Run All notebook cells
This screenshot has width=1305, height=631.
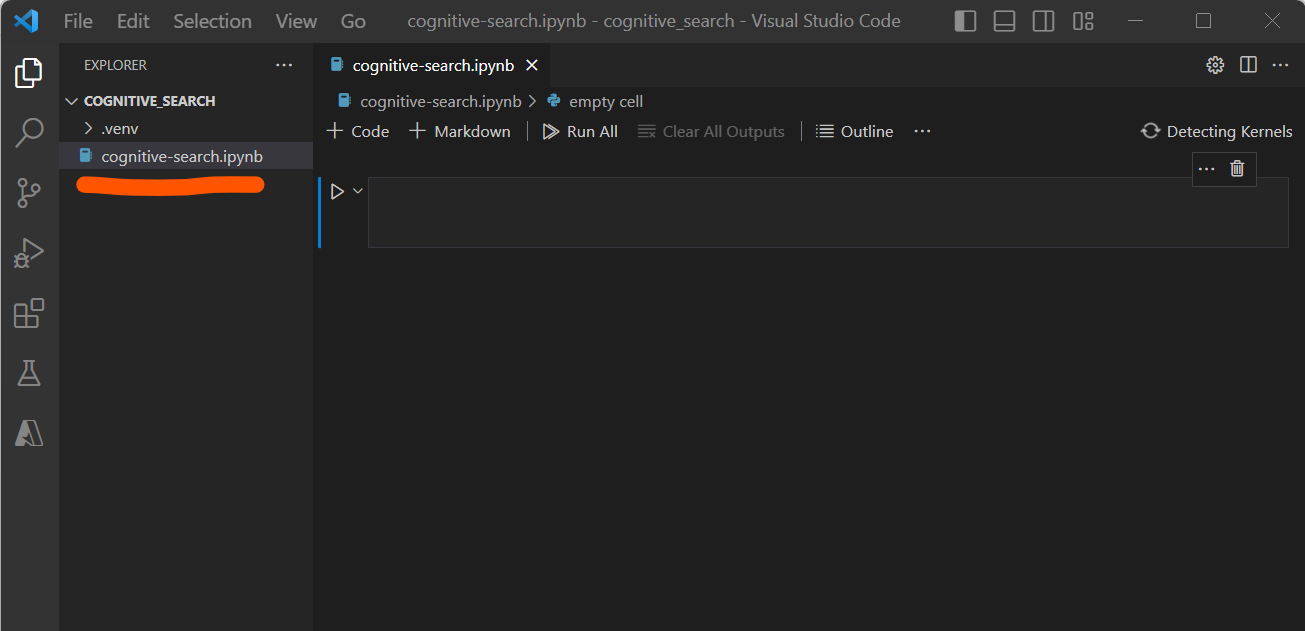(580, 131)
